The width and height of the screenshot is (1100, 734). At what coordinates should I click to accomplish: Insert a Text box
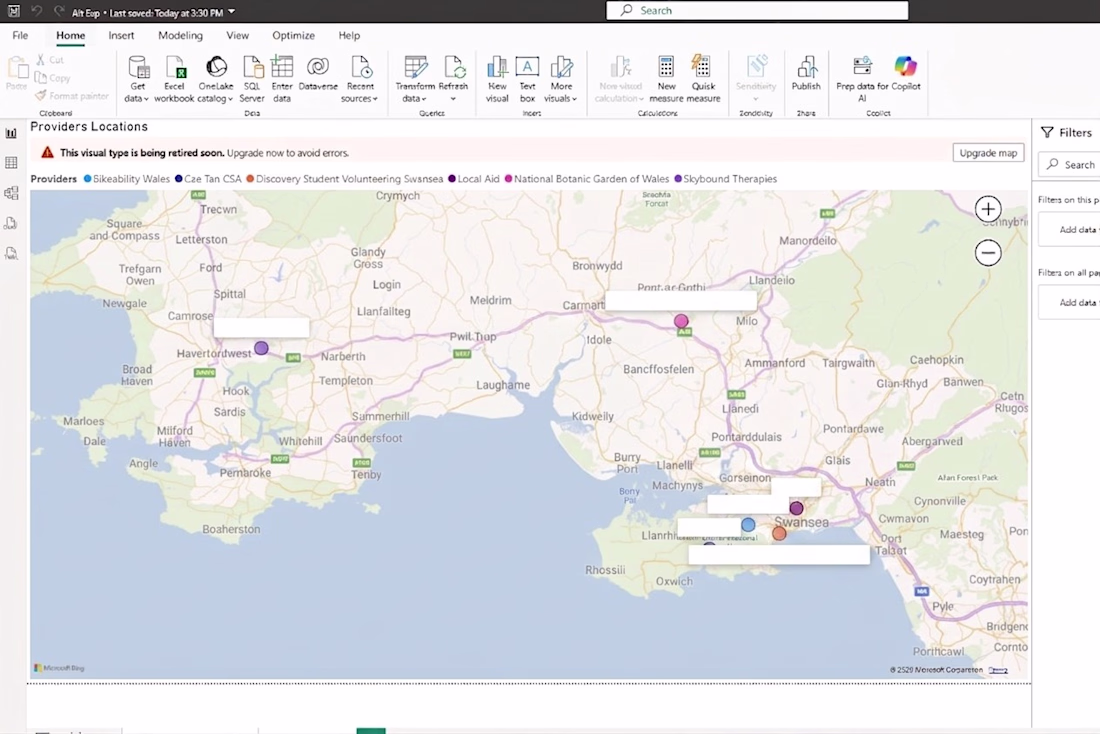528,79
